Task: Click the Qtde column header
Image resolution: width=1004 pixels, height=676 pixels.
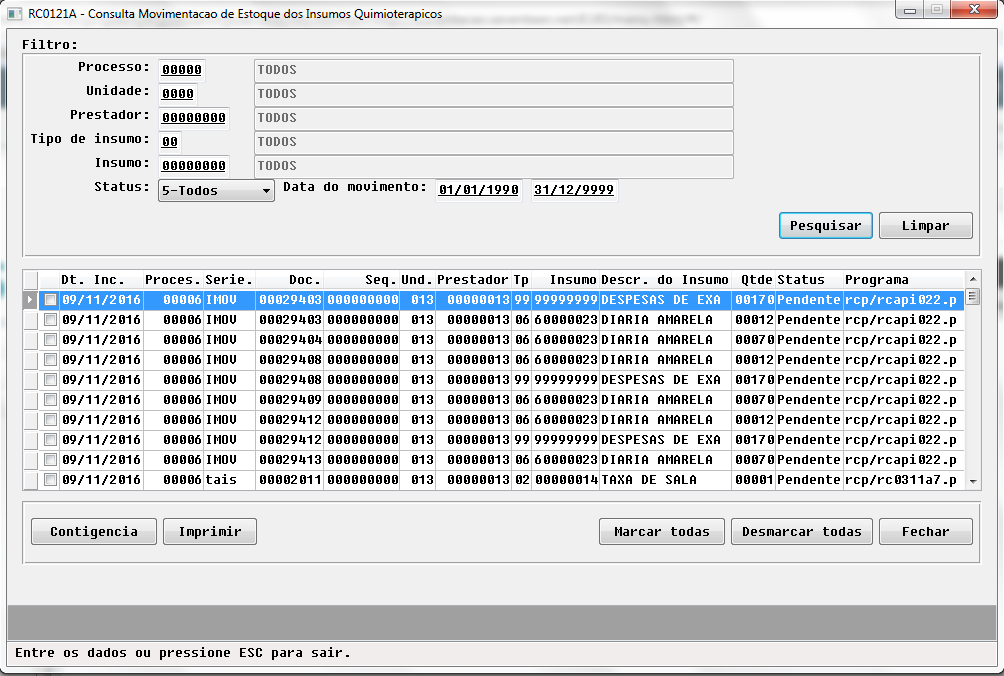Action: pyautogui.click(x=754, y=280)
